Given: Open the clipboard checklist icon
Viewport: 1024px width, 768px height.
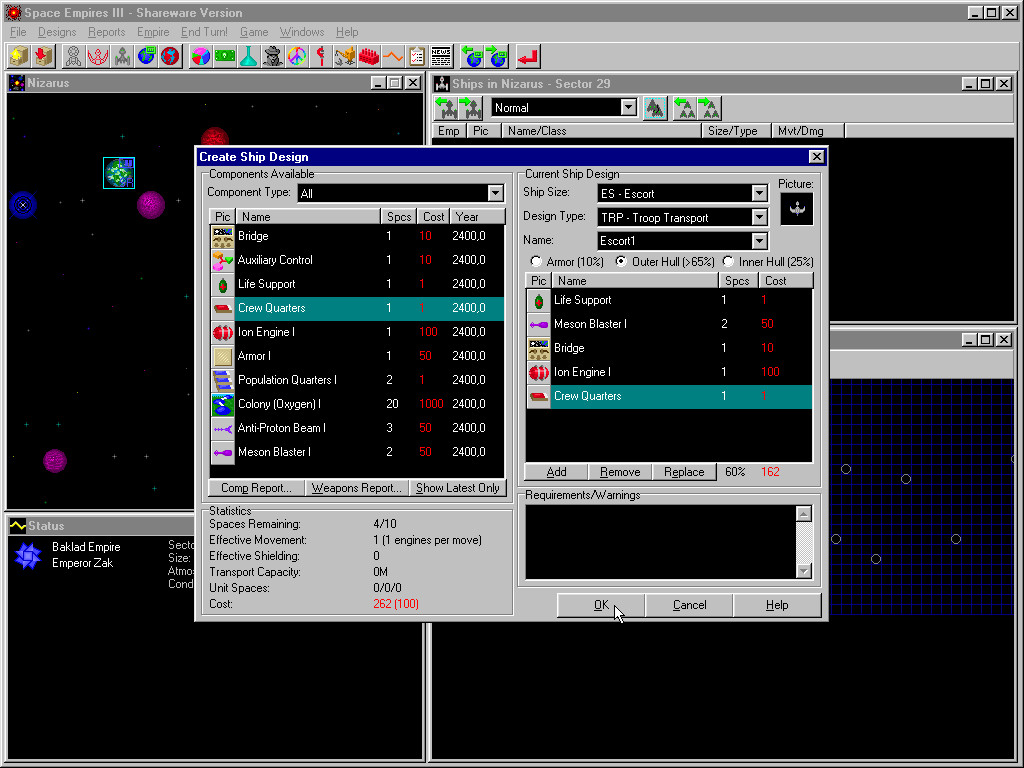Looking at the screenshot, I should (x=417, y=56).
